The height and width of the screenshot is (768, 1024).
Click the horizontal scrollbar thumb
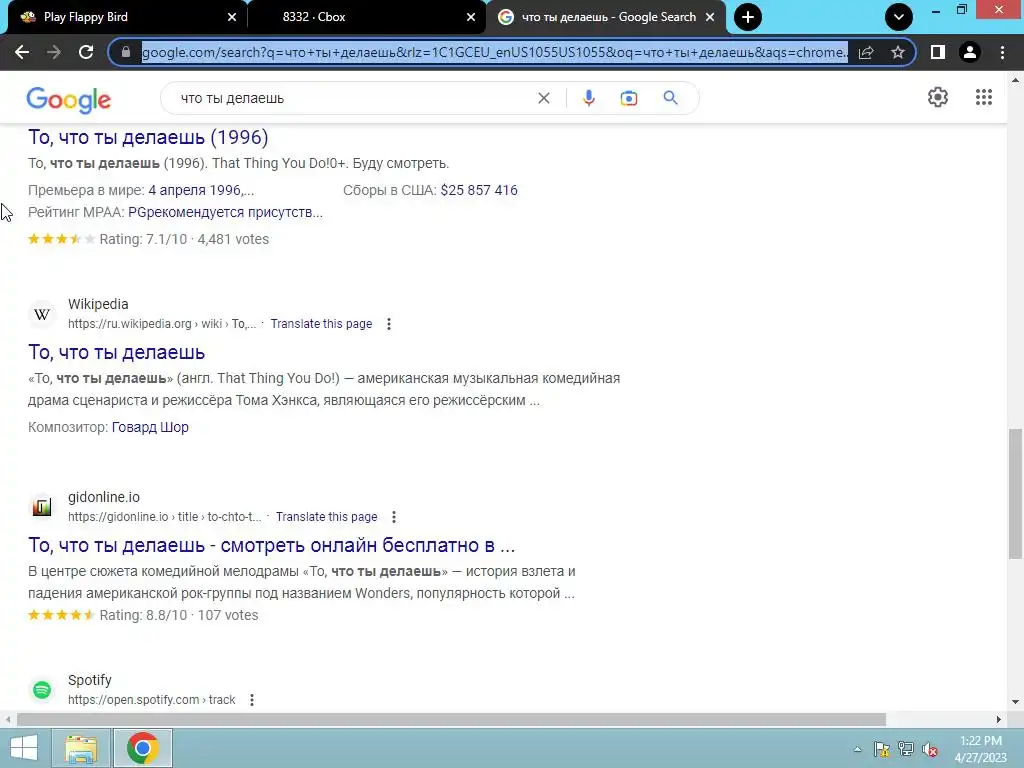coord(451,720)
